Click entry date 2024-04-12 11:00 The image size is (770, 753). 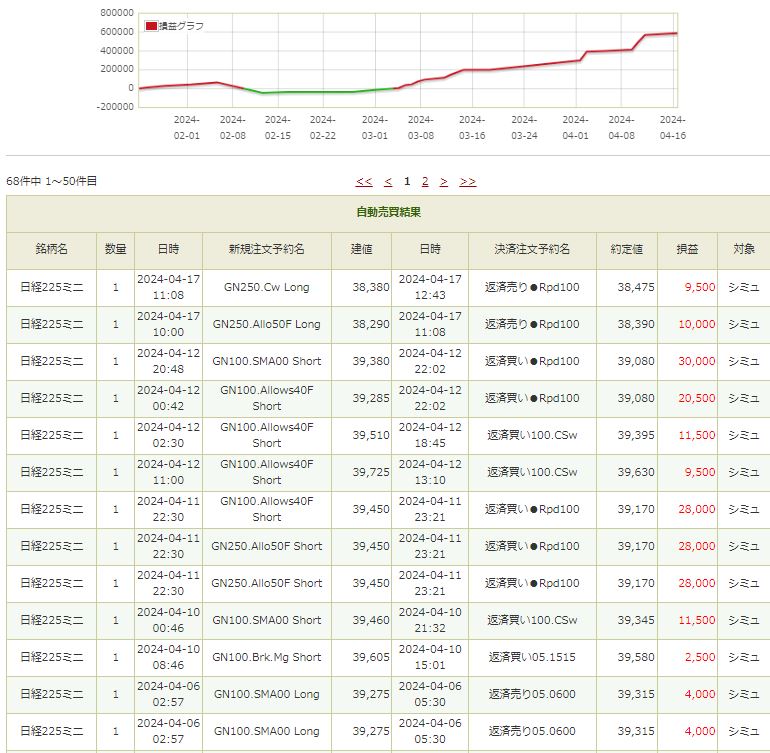pos(168,472)
